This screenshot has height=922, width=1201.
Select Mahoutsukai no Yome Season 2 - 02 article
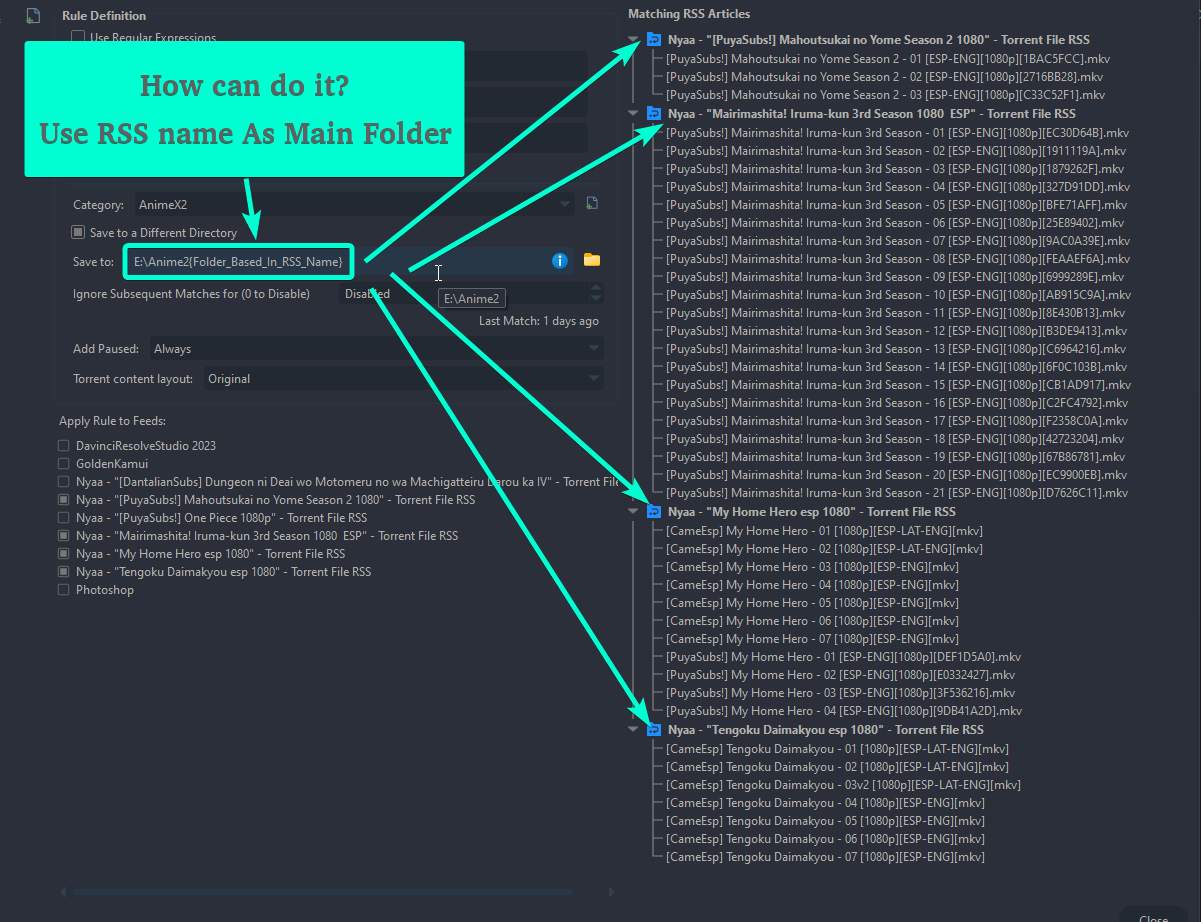(x=885, y=77)
